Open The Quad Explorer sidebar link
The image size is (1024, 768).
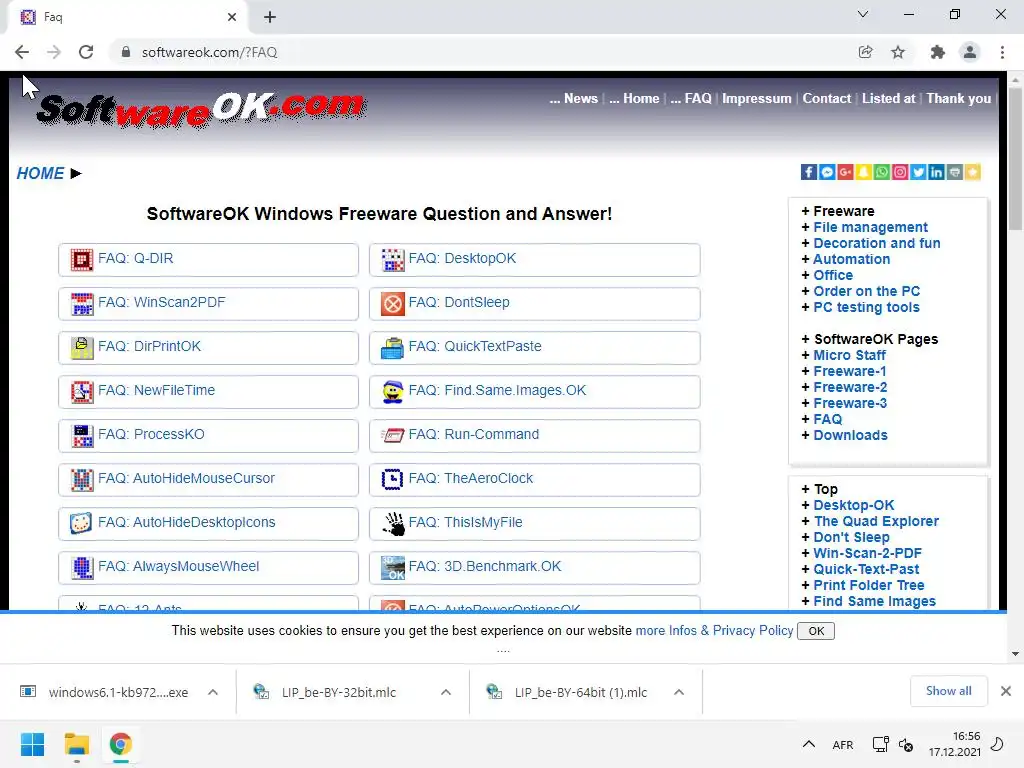pos(876,521)
